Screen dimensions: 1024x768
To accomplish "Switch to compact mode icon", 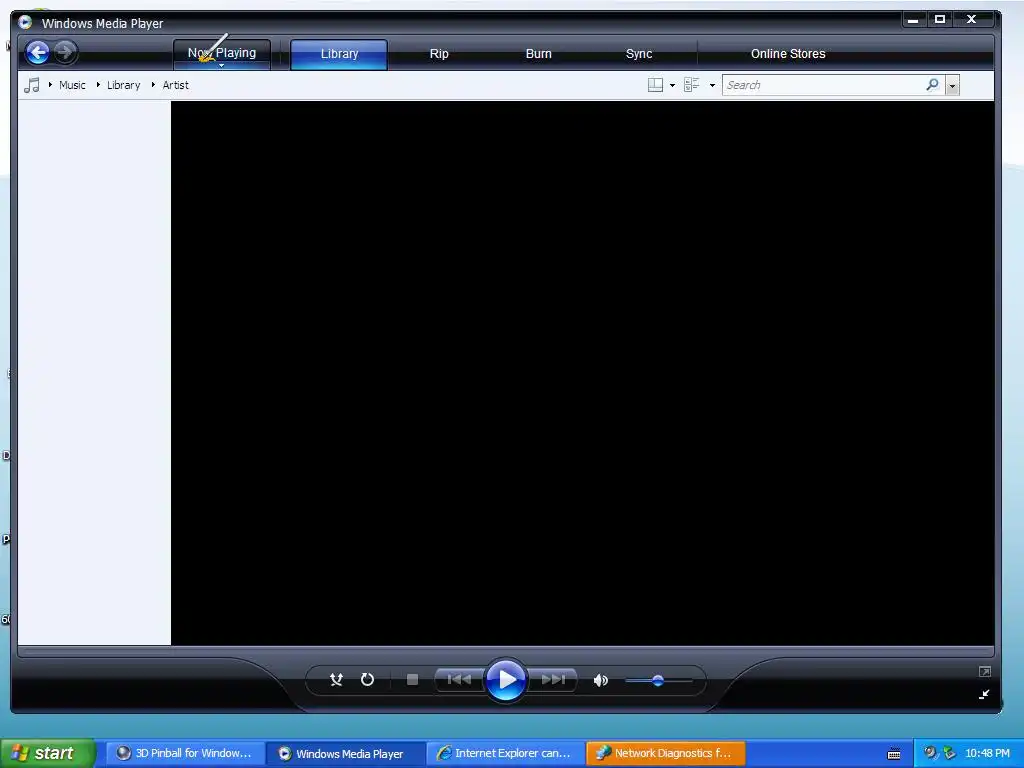I will 984,694.
